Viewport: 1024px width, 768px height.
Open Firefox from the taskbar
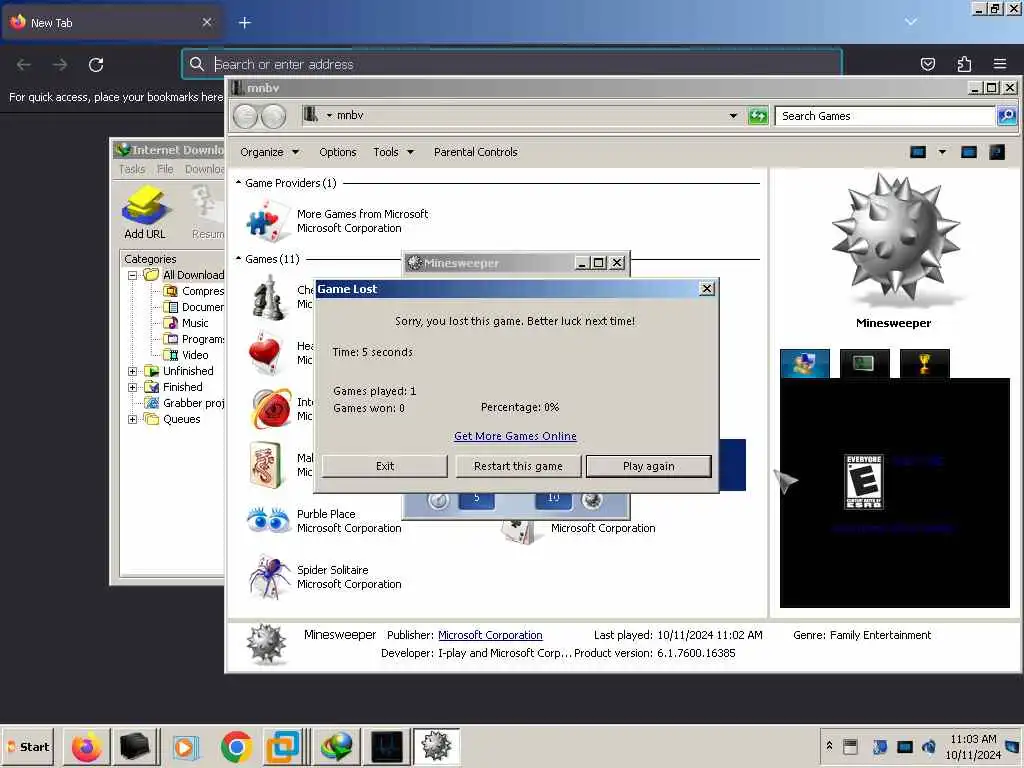pos(86,746)
